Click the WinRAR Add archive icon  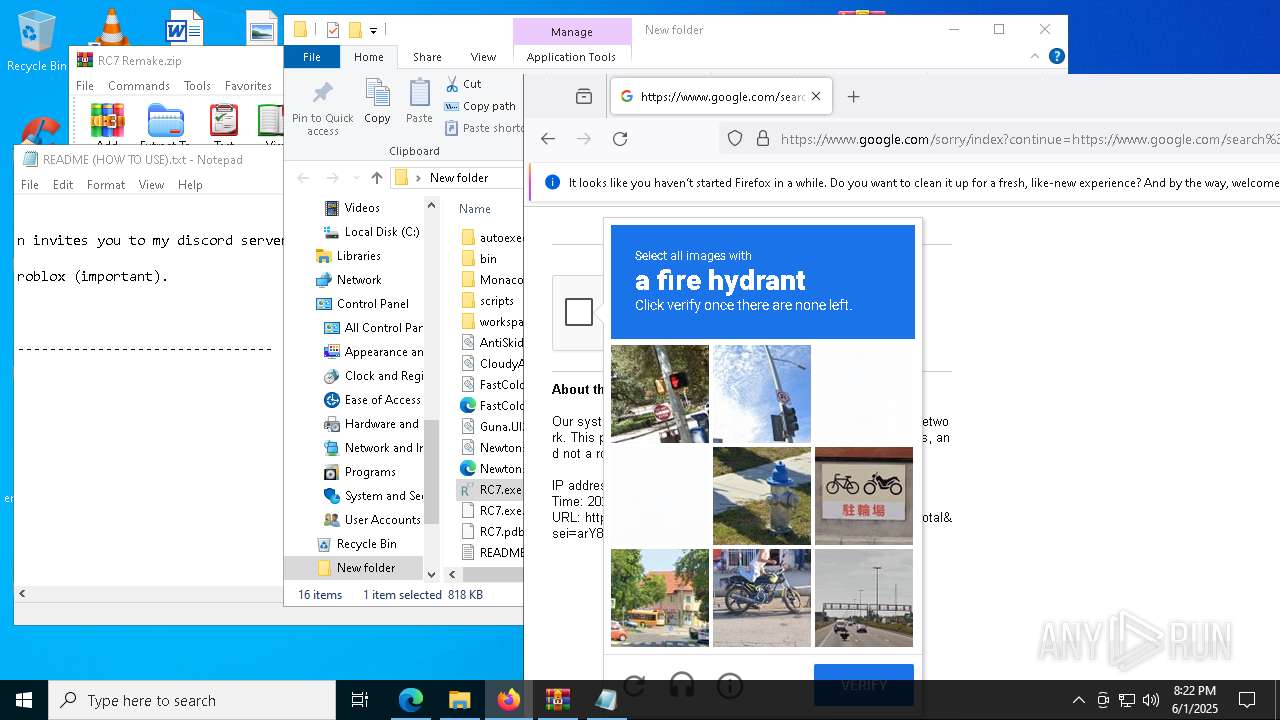[107, 121]
